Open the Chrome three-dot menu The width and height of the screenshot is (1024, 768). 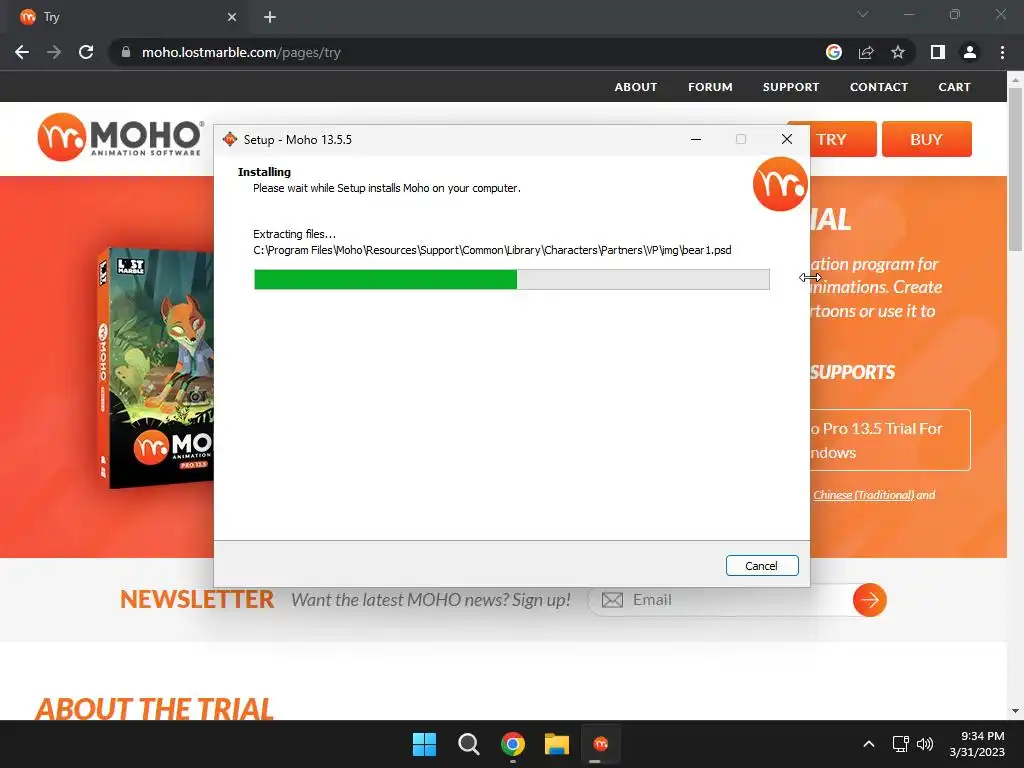(1002, 52)
